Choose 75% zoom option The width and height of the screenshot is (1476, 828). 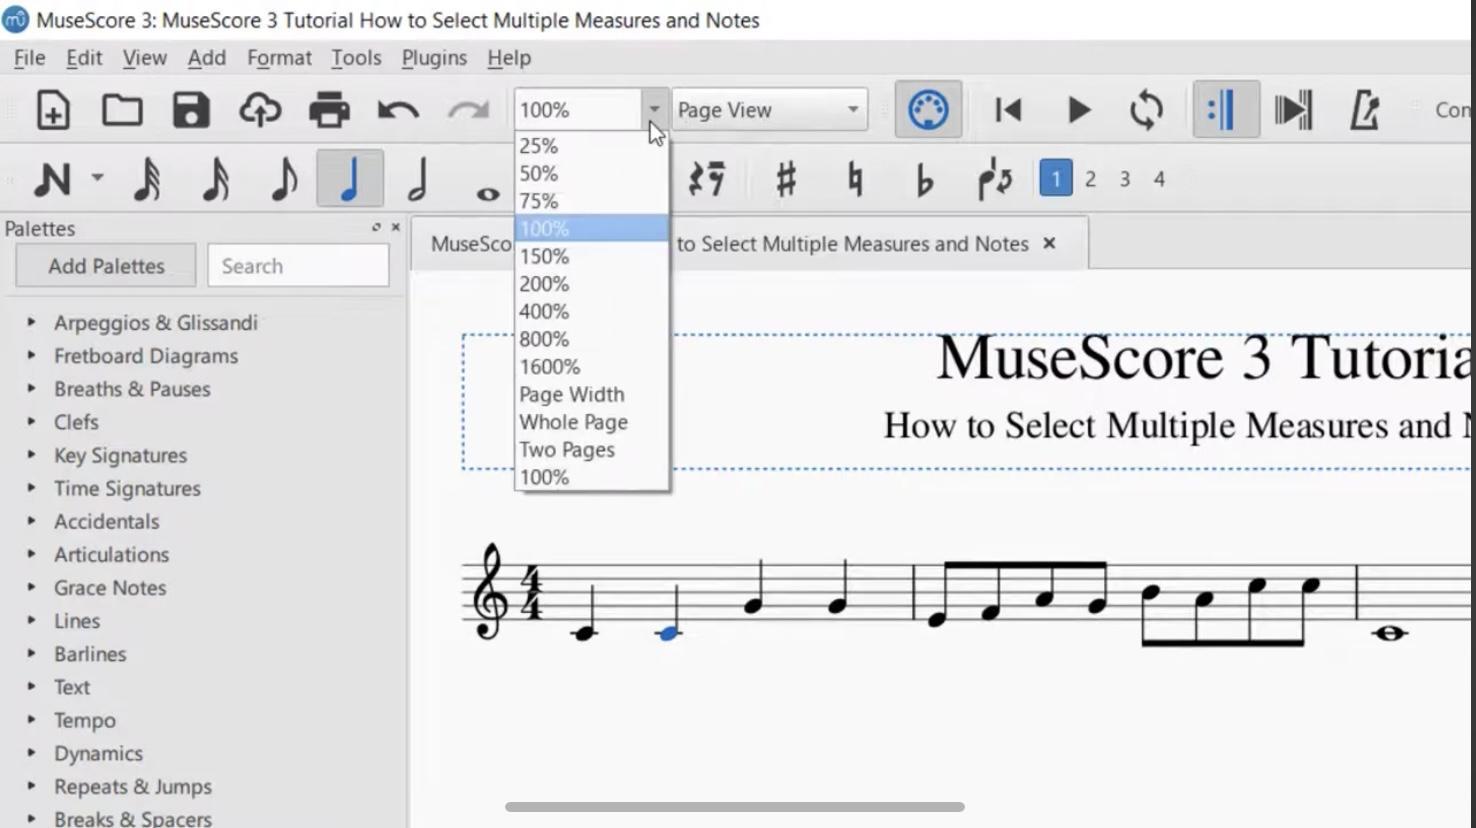[x=591, y=201]
